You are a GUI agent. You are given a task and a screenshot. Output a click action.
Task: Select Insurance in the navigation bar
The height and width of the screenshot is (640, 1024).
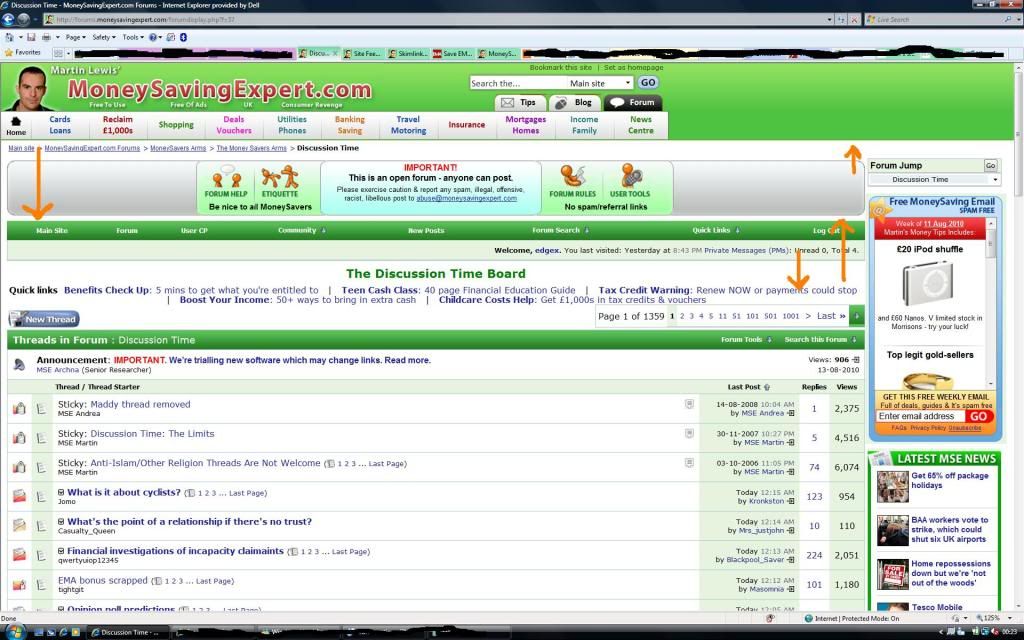[x=466, y=125]
